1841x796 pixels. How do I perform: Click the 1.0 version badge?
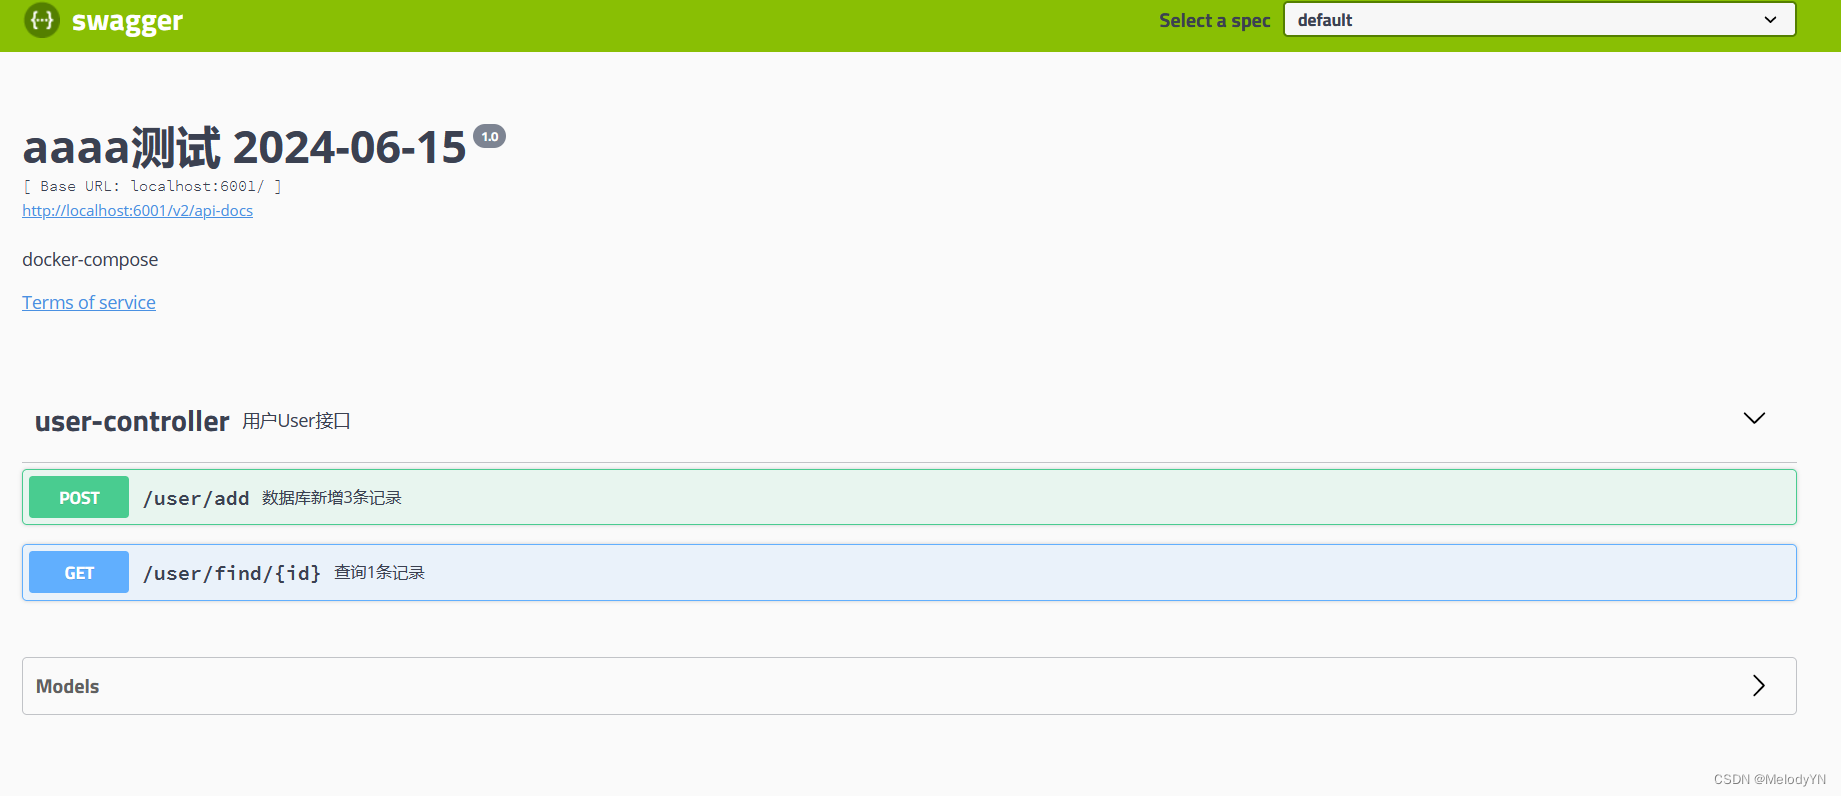pos(489,136)
